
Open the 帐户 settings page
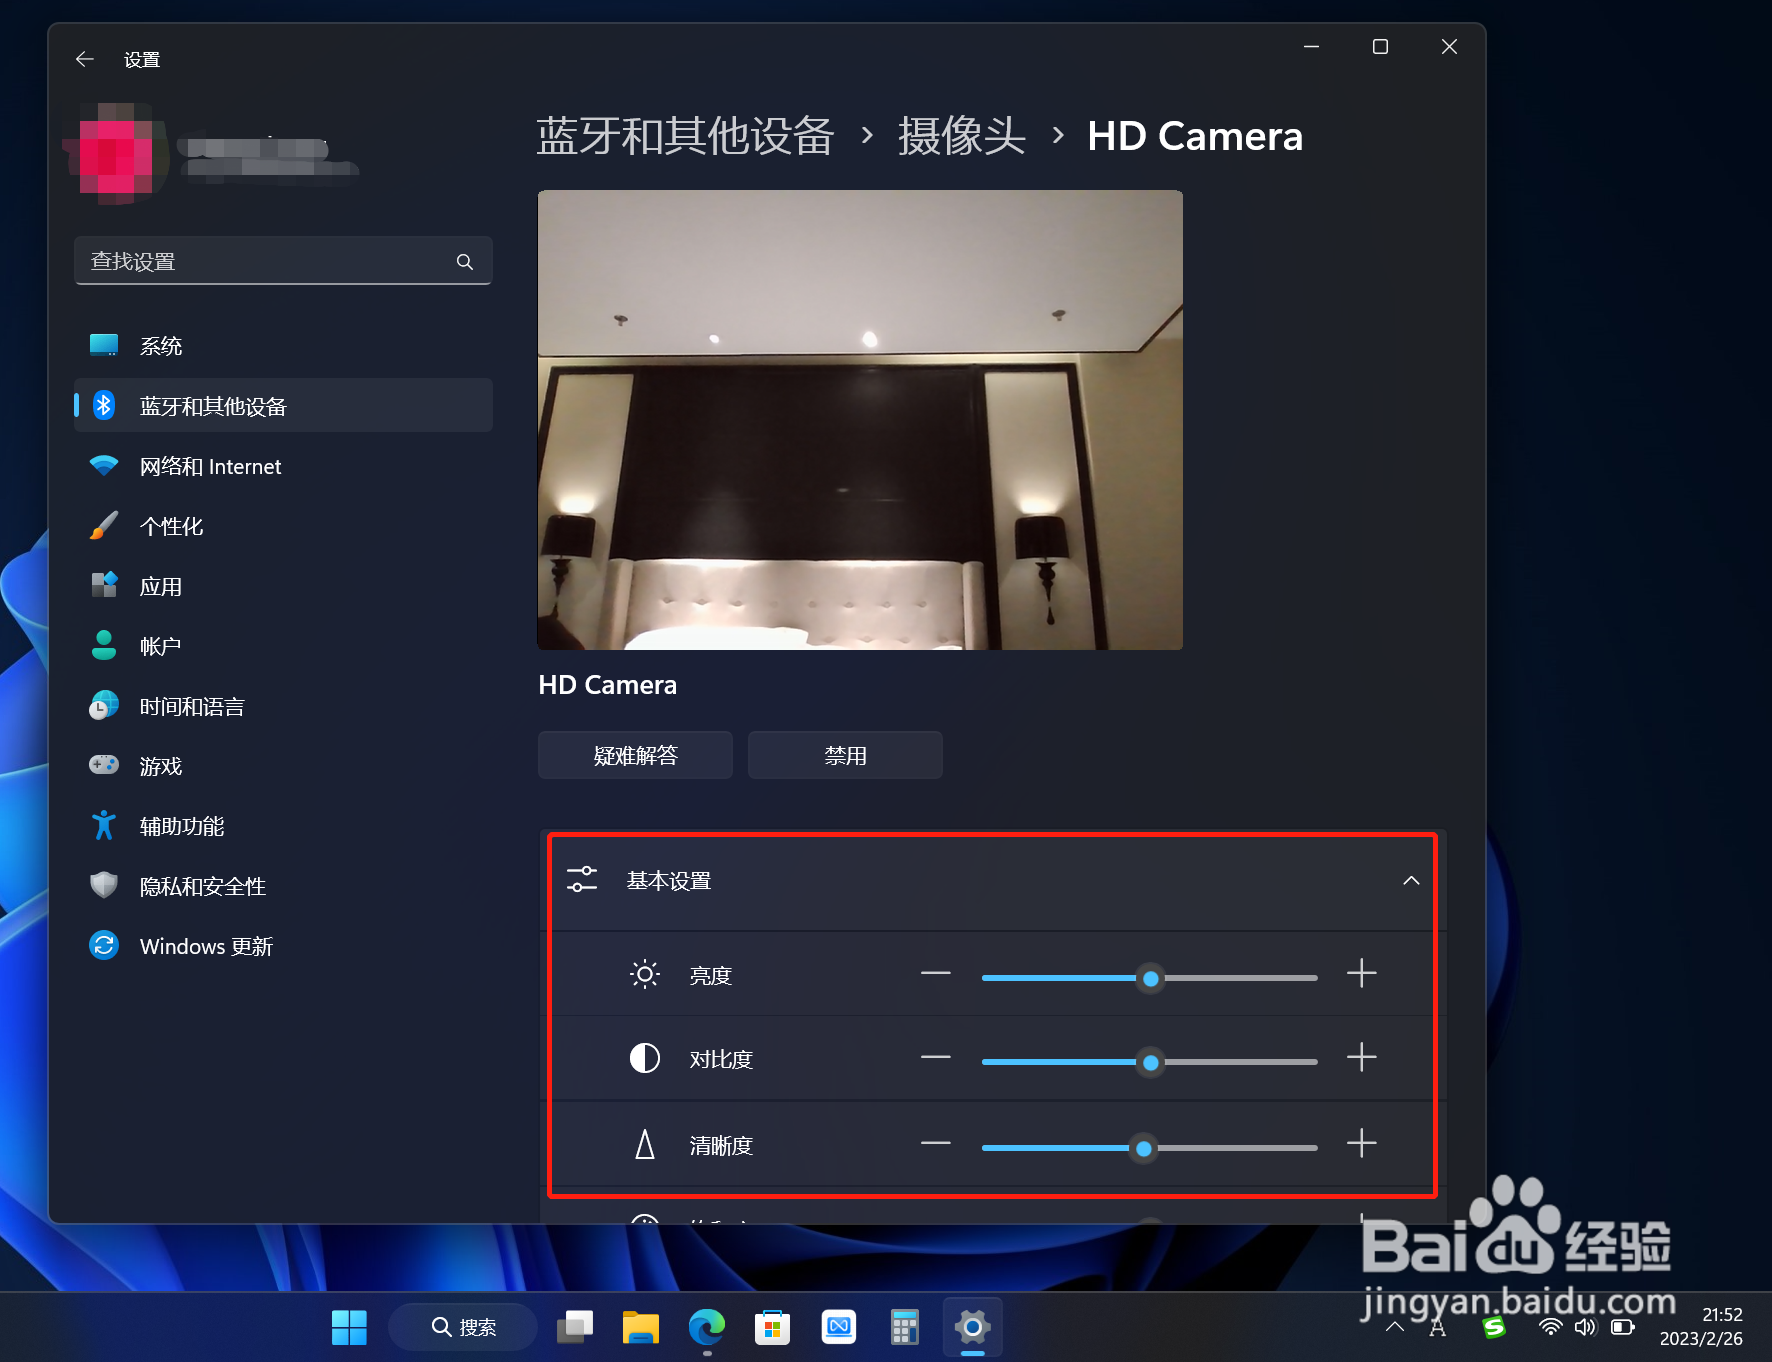point(283,646)
